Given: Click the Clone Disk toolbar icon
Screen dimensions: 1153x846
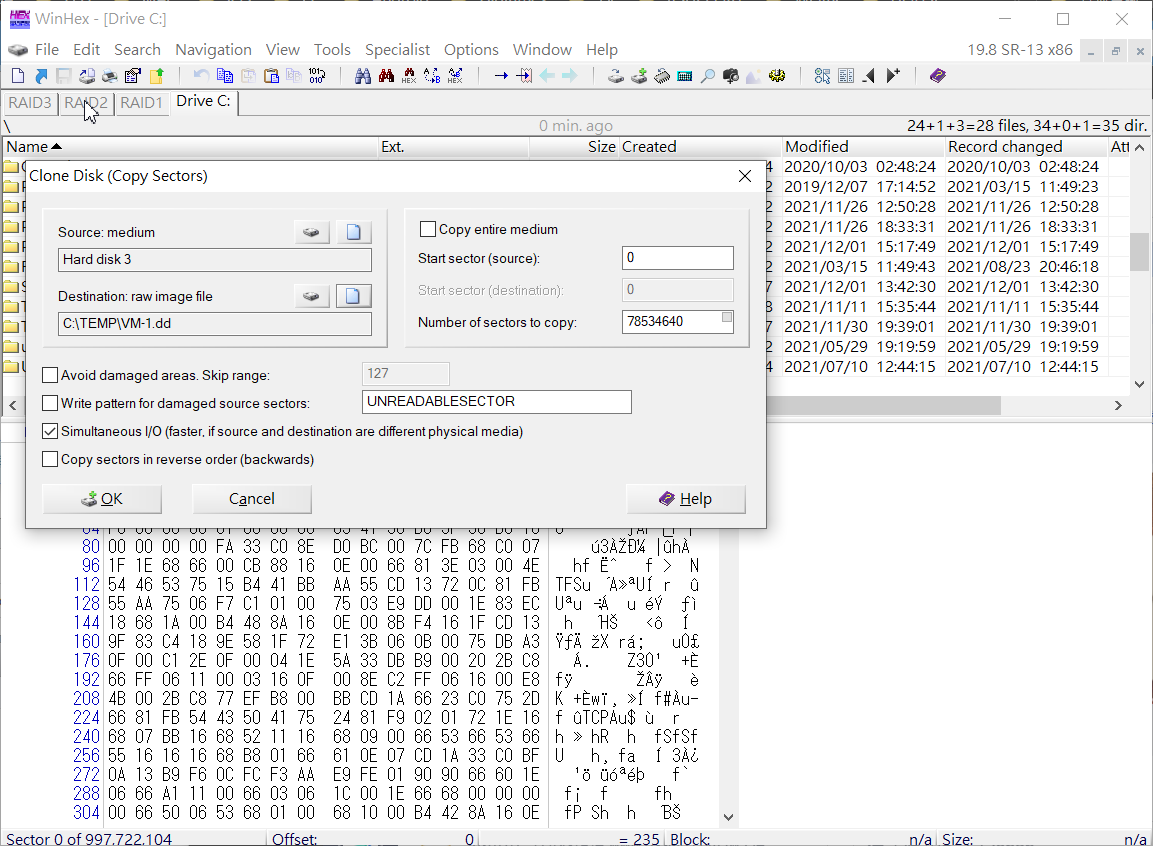Looking at the screenshot, I should [x=616, y=76].
